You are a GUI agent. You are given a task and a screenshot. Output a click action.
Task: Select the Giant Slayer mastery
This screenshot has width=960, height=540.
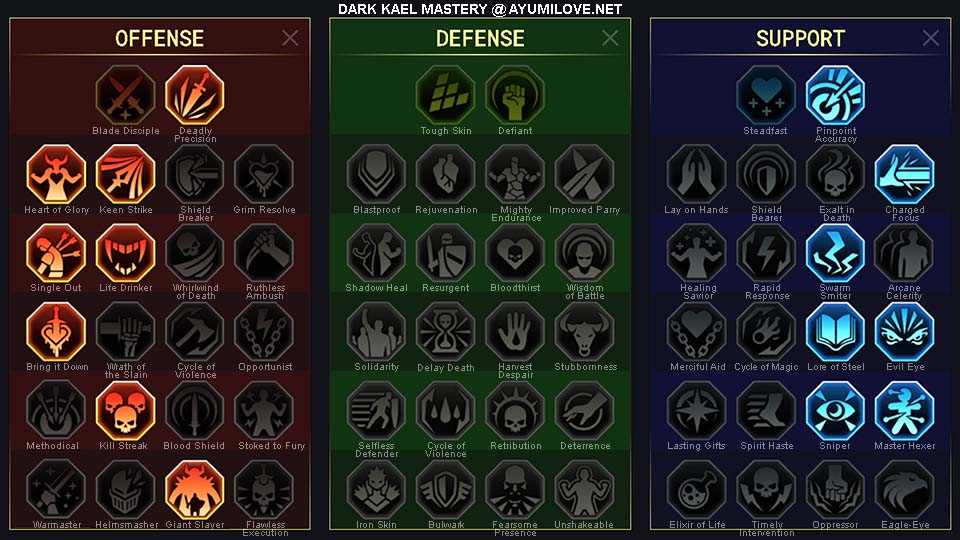pos(195,490)
